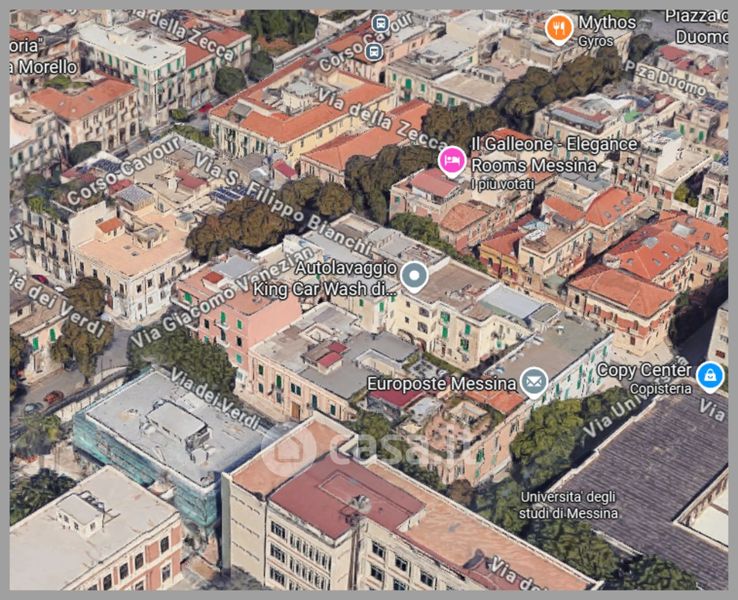Select the Autolavaggio King Car Wash marker

pyautogui.click(x=414, y=277)
